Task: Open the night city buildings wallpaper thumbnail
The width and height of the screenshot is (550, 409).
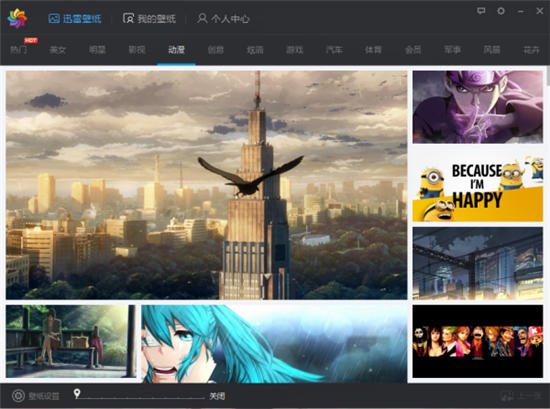Action: (x=478, y=263)
